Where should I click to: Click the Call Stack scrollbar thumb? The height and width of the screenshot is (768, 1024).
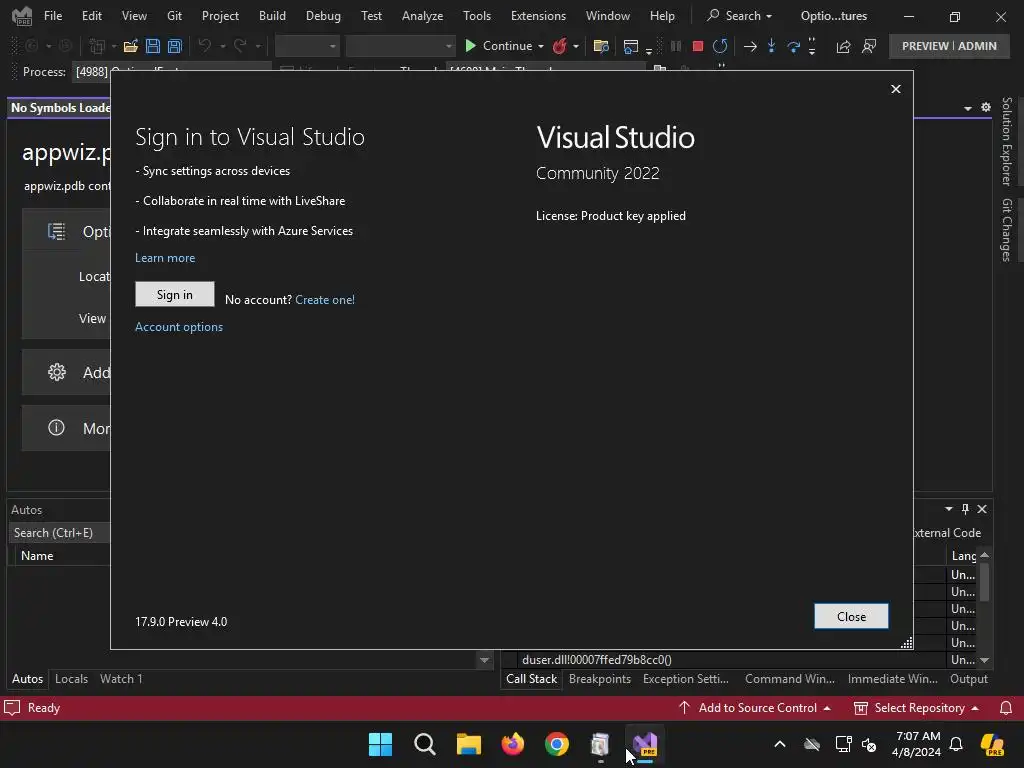tap(984, 581)
